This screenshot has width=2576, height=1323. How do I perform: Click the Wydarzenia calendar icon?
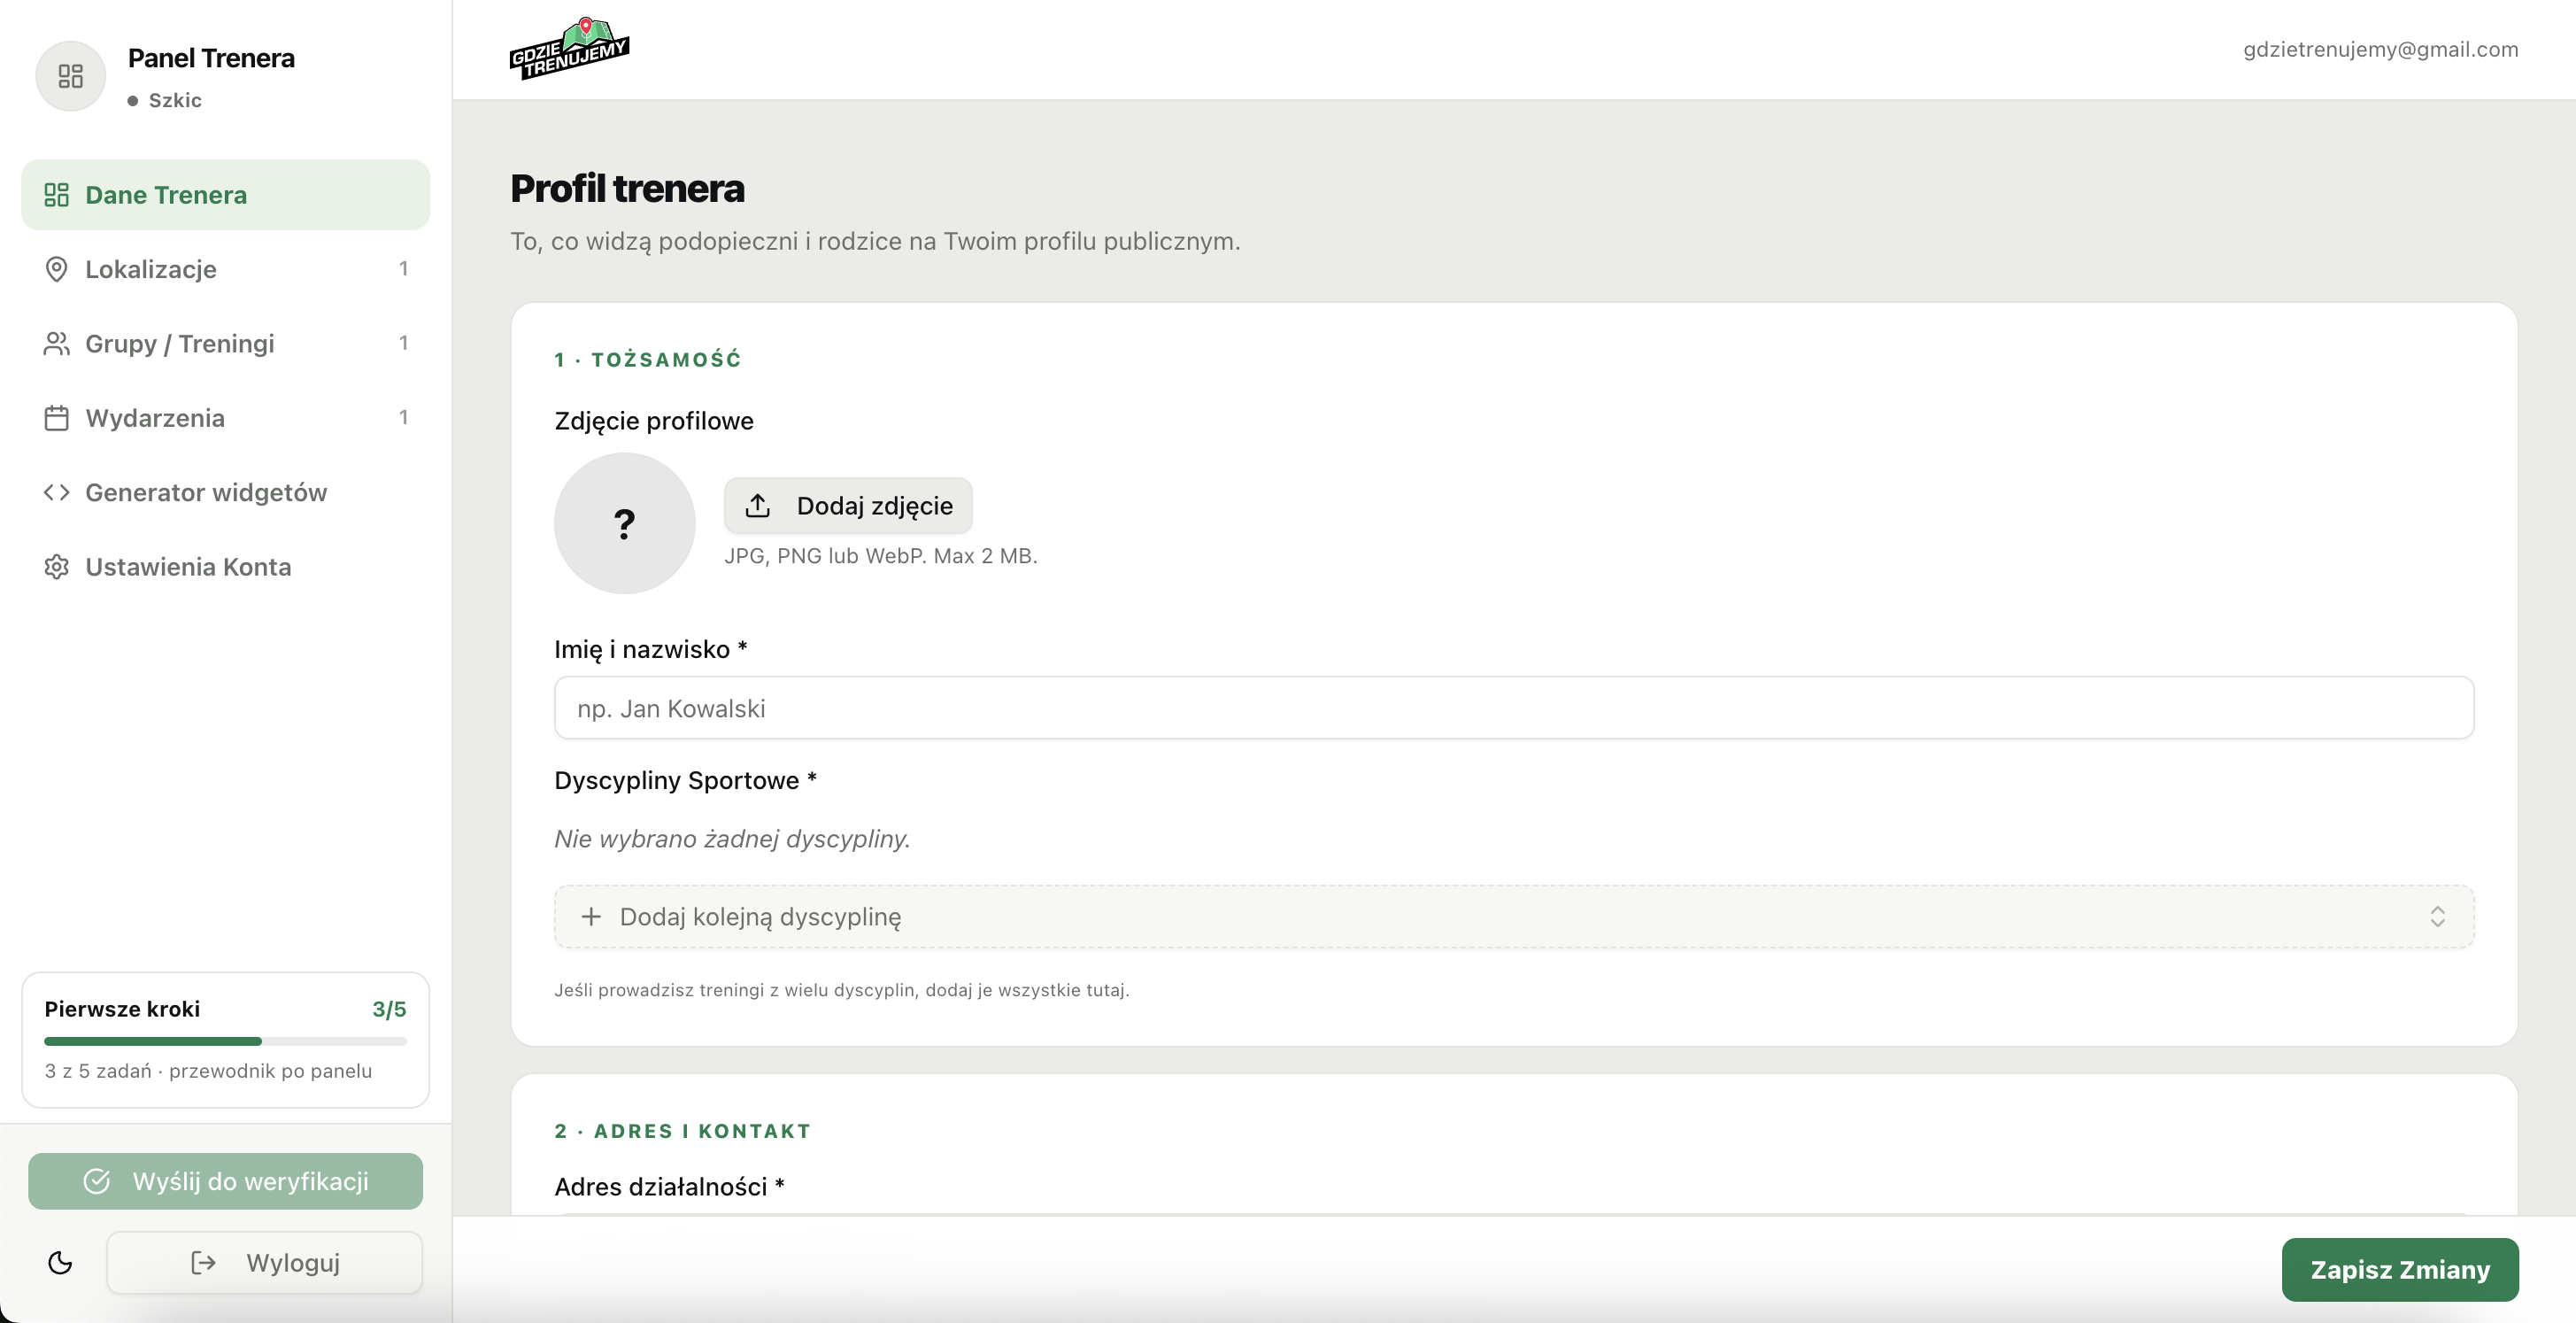(x=57, y=418)
